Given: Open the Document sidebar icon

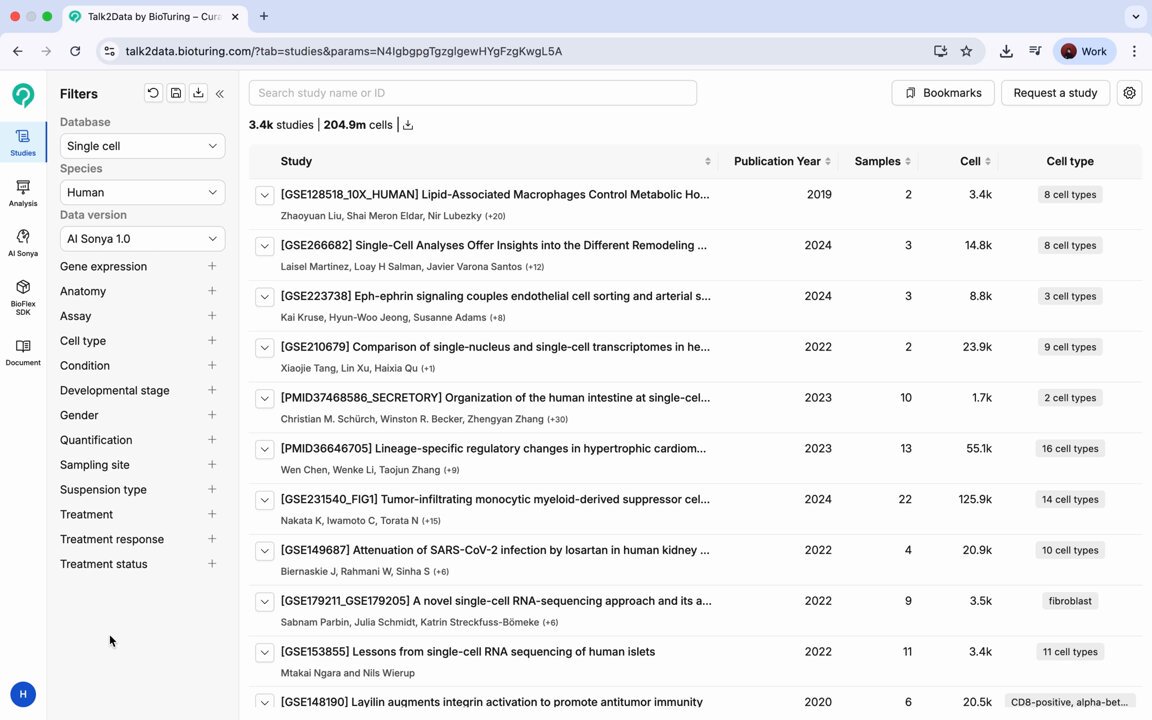Looking at the screenshot, I should (23, 352).
